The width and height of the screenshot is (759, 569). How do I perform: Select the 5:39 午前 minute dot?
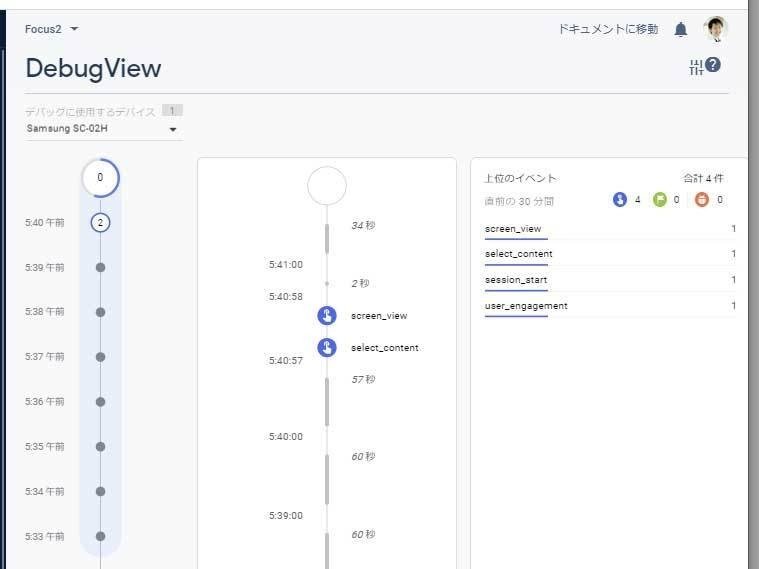point(100,267)
